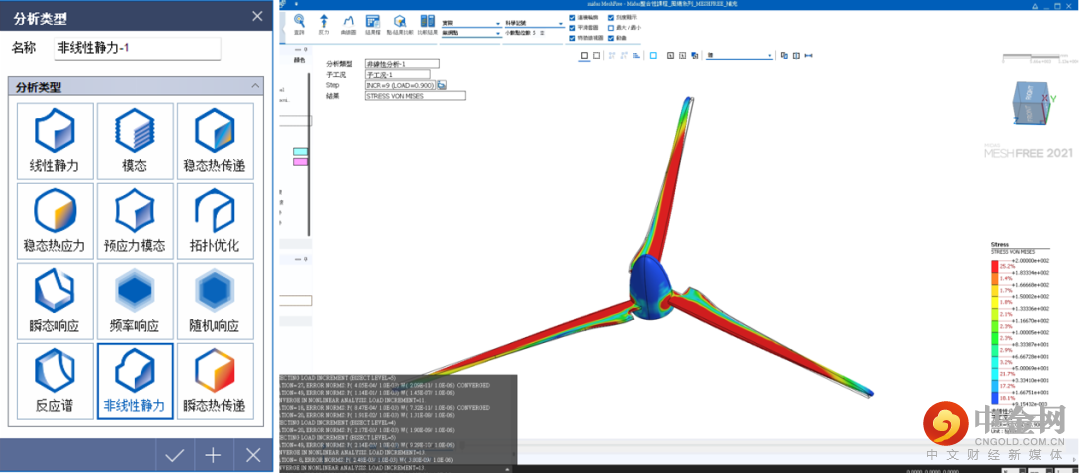Click the 比較結果 compare results toolbar icon
This screenshot has width=1080, height=473.
(427, 25)
